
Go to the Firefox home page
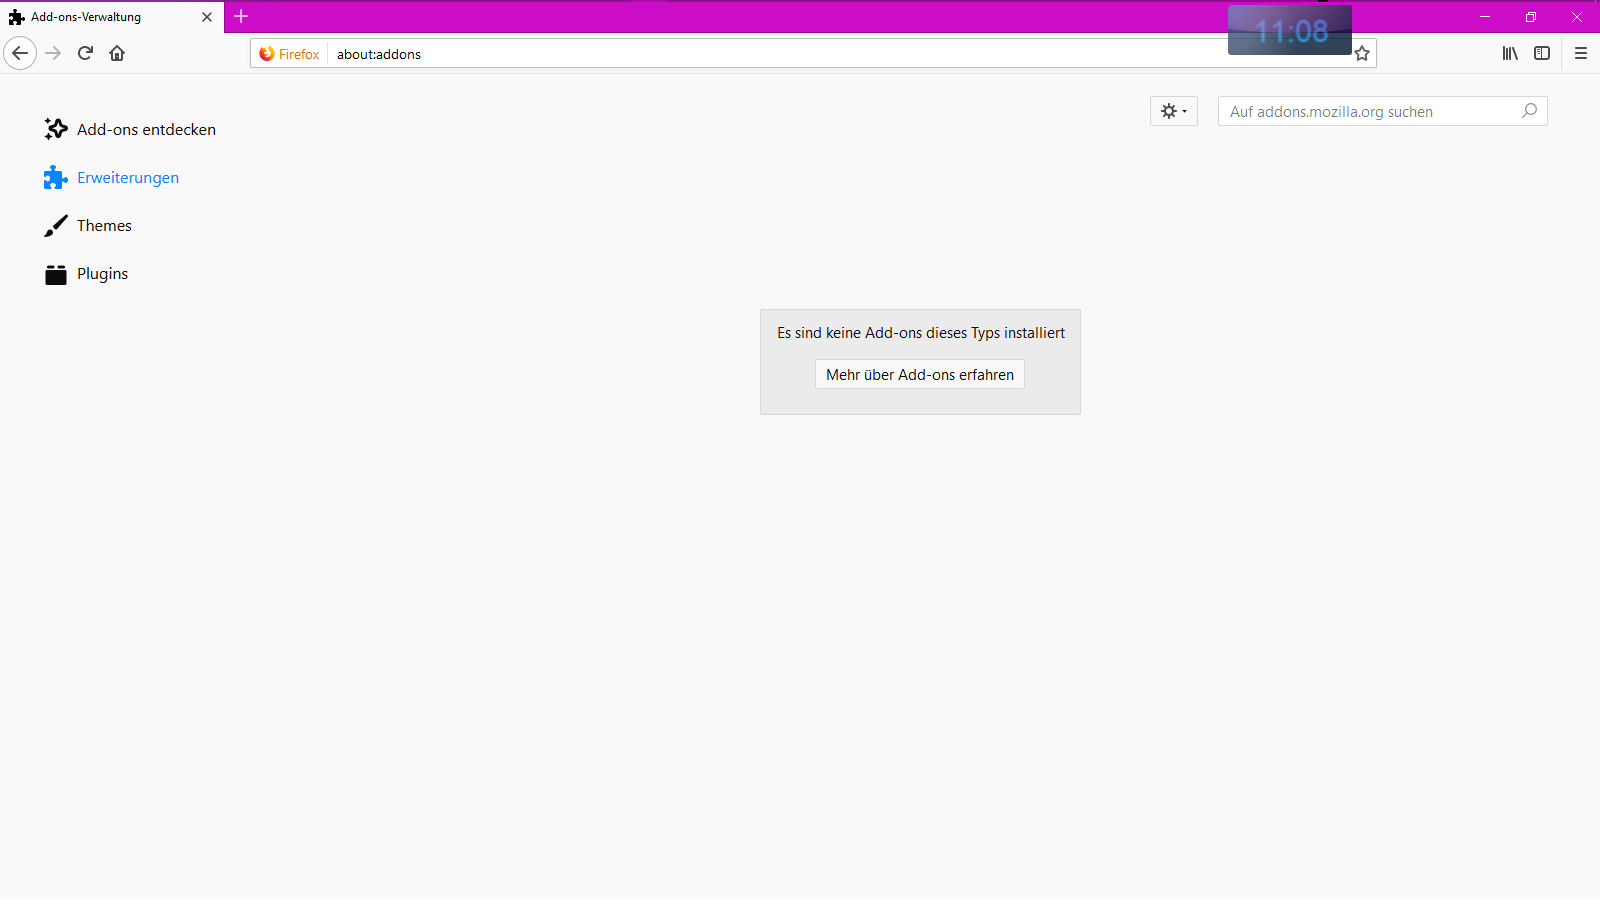tap(117, 53)
